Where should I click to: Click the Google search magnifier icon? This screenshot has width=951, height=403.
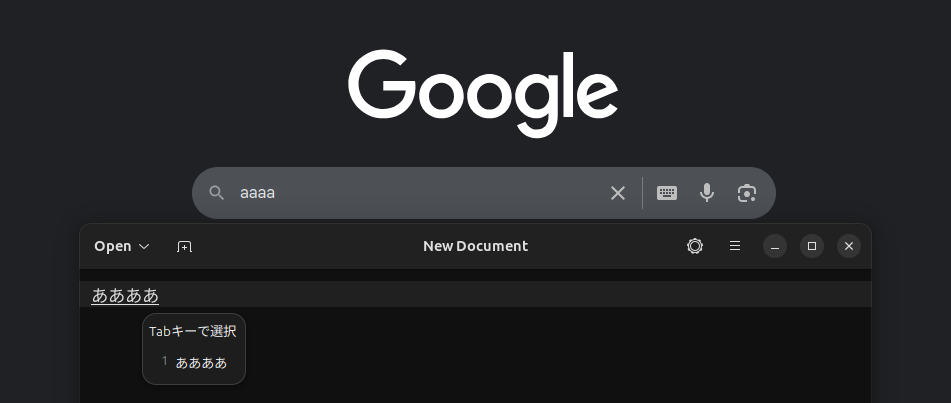pos(217,193)
